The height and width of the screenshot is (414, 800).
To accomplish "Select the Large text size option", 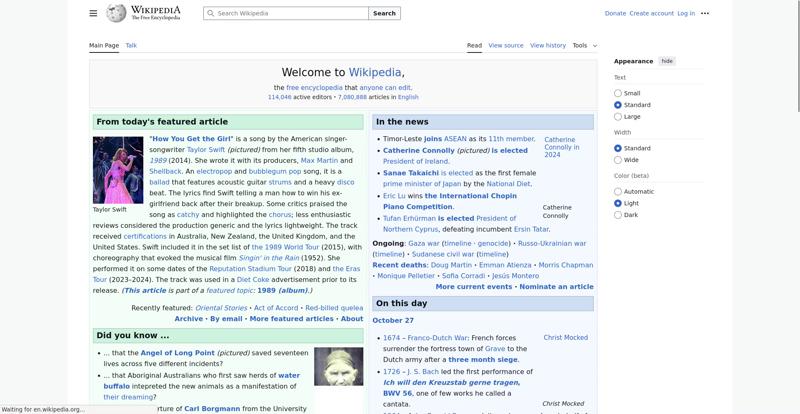I will tap(618, 117).
